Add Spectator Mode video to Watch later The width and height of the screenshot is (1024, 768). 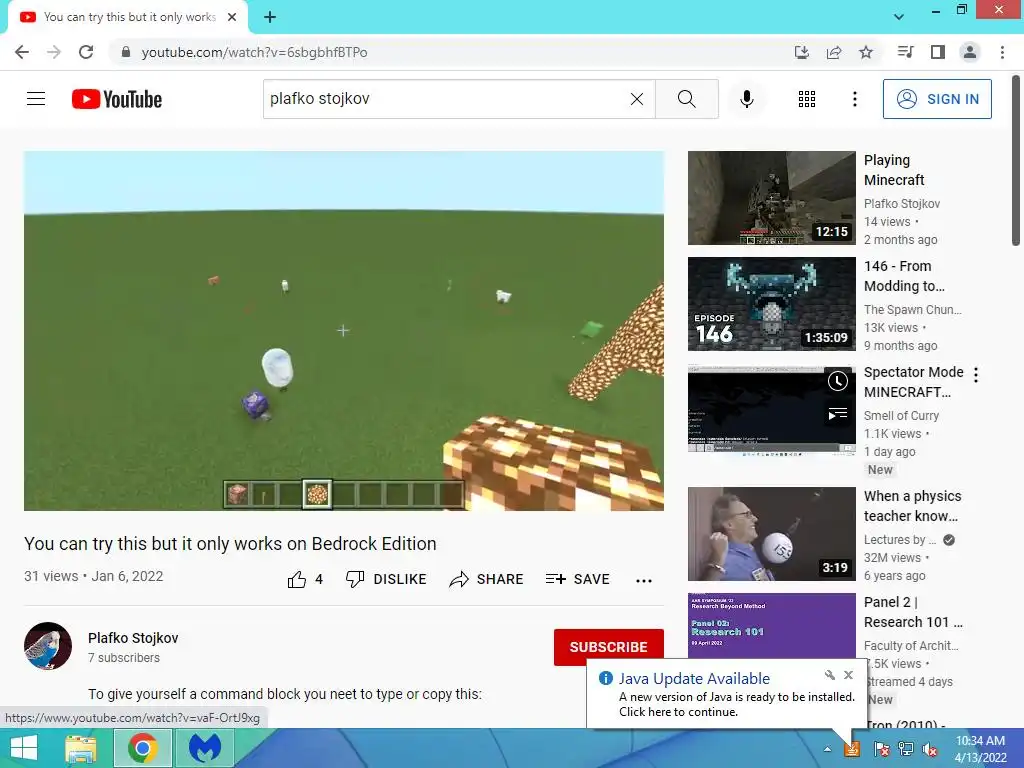pyautogui.click(x=838, y=381)
